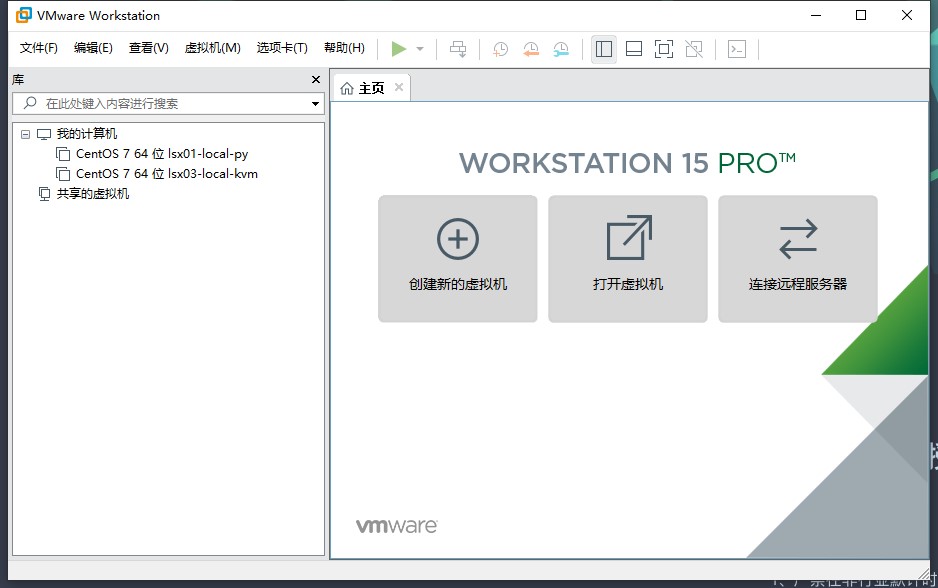
Task: Toggle Unity mode icon
Action: [x=694, y=48]
